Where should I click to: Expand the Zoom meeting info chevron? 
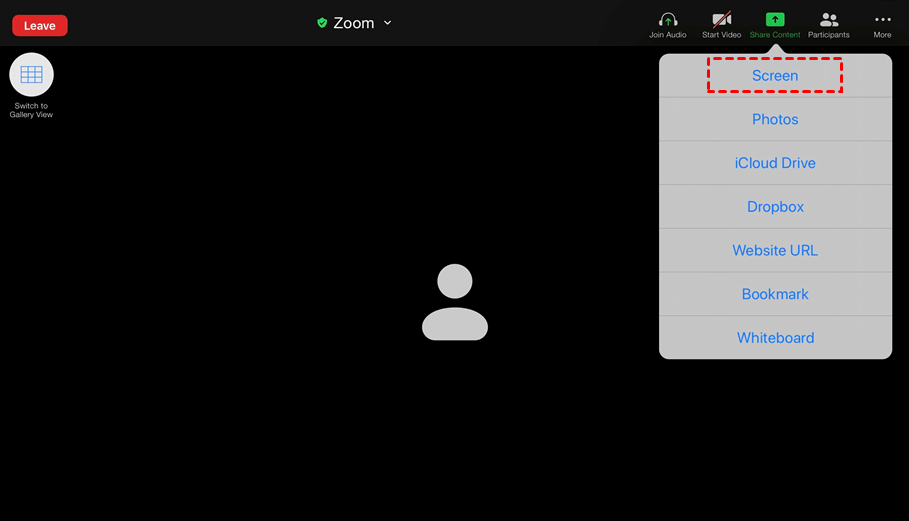point(387,23)
